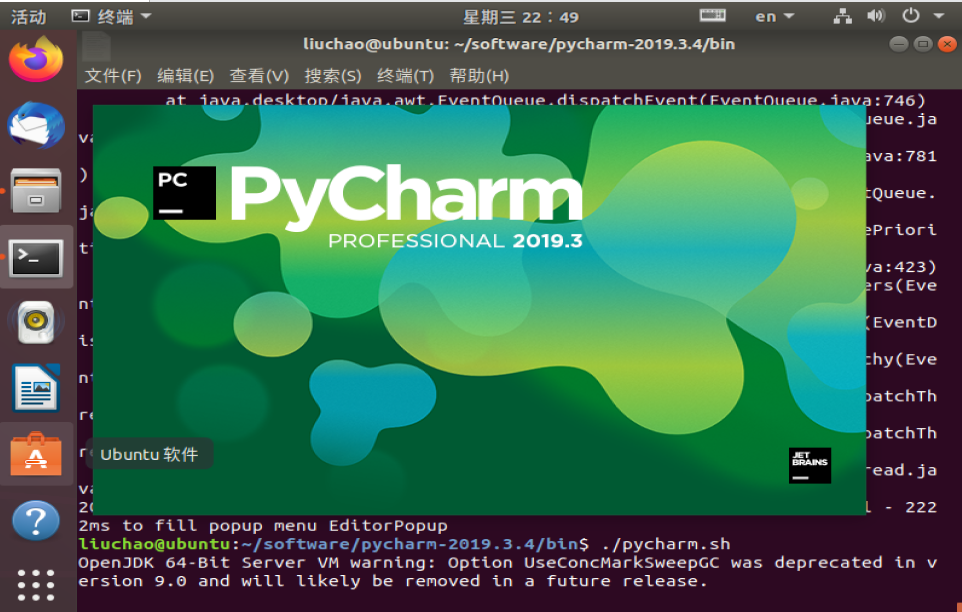The height and width of the screenshot is (612, 962).
Task: Open the 帮助(H) menu
Action: 479,76
